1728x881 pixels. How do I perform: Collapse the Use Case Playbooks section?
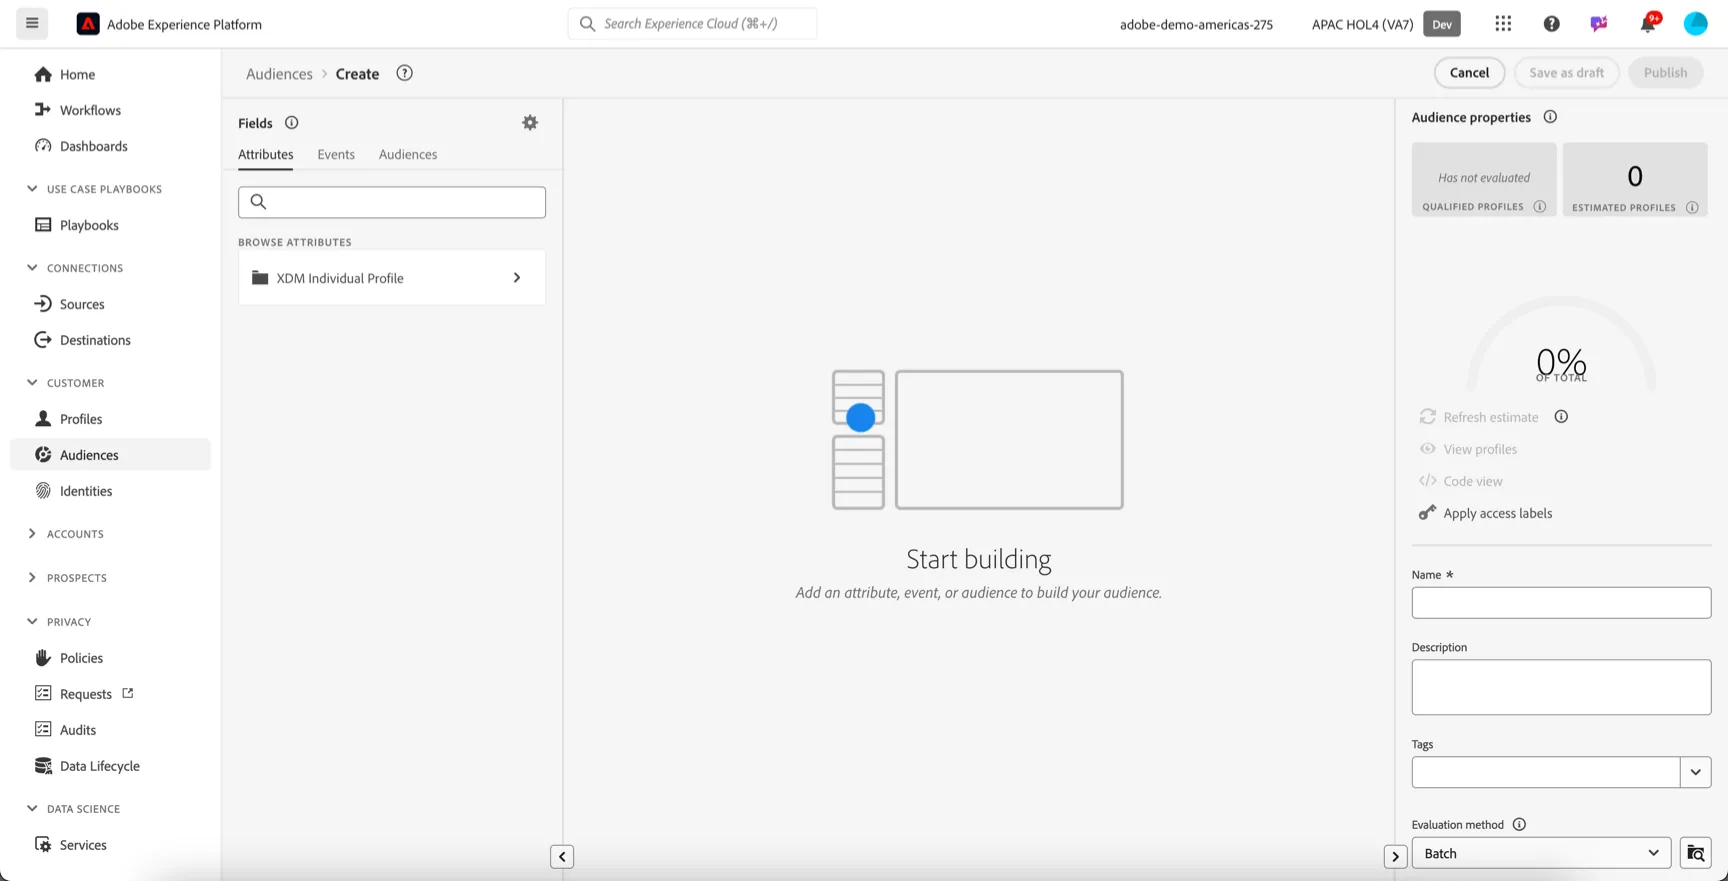[32, 189]
